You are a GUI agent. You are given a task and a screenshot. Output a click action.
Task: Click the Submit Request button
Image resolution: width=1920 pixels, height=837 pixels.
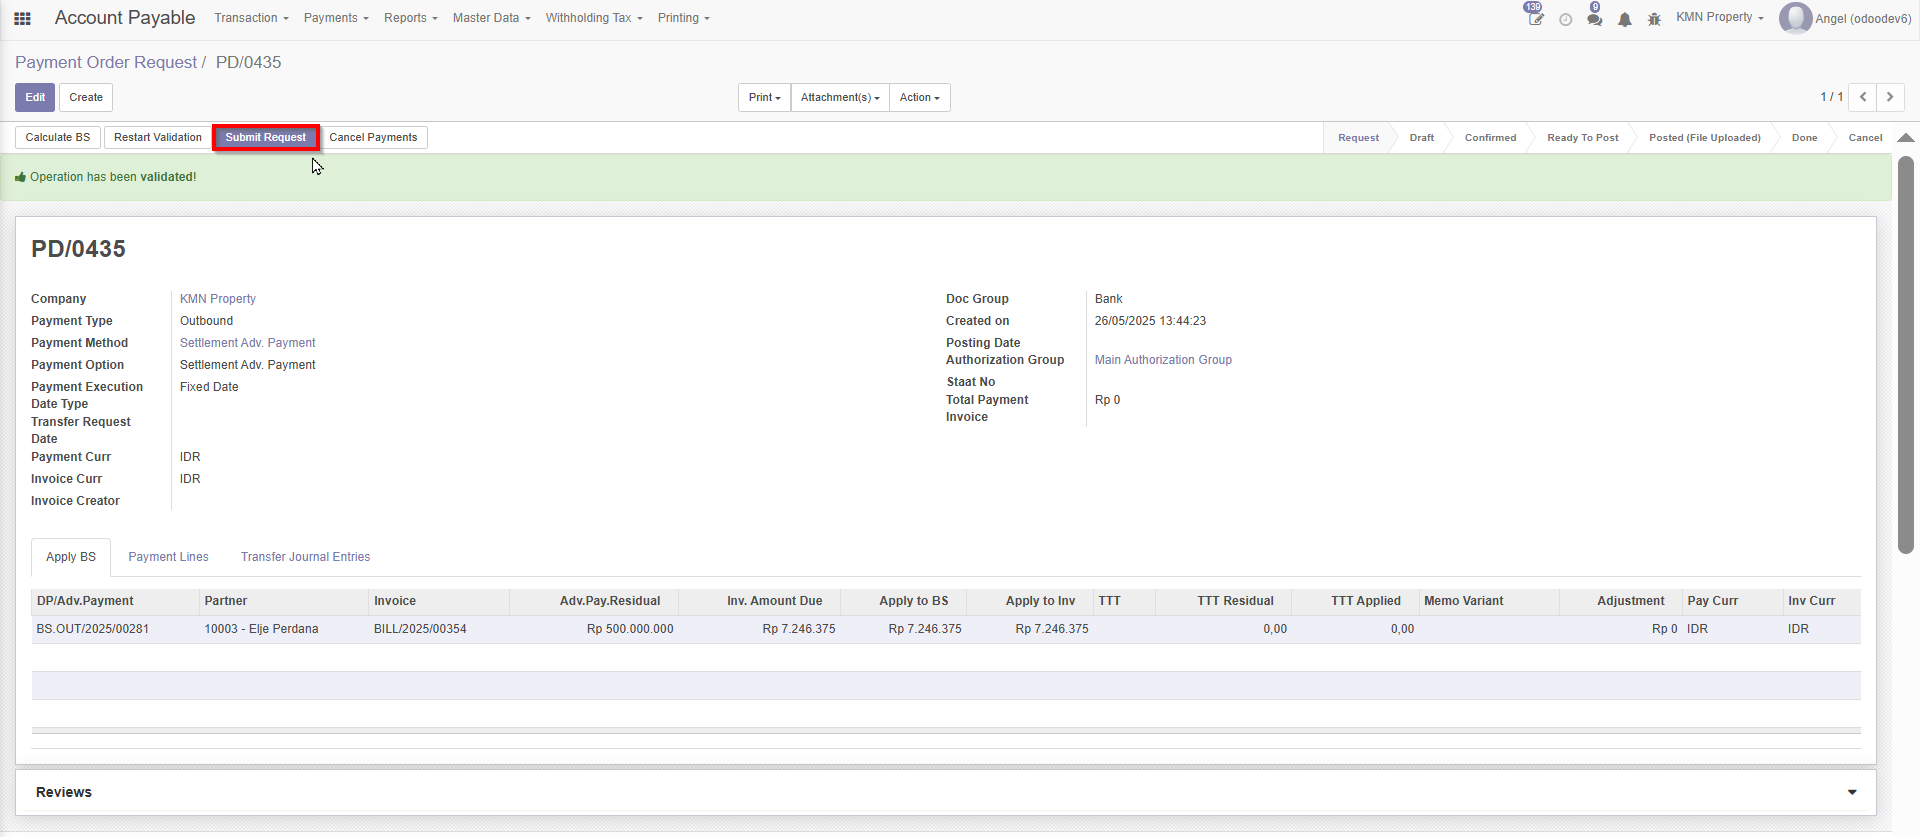tap(266, 137)
